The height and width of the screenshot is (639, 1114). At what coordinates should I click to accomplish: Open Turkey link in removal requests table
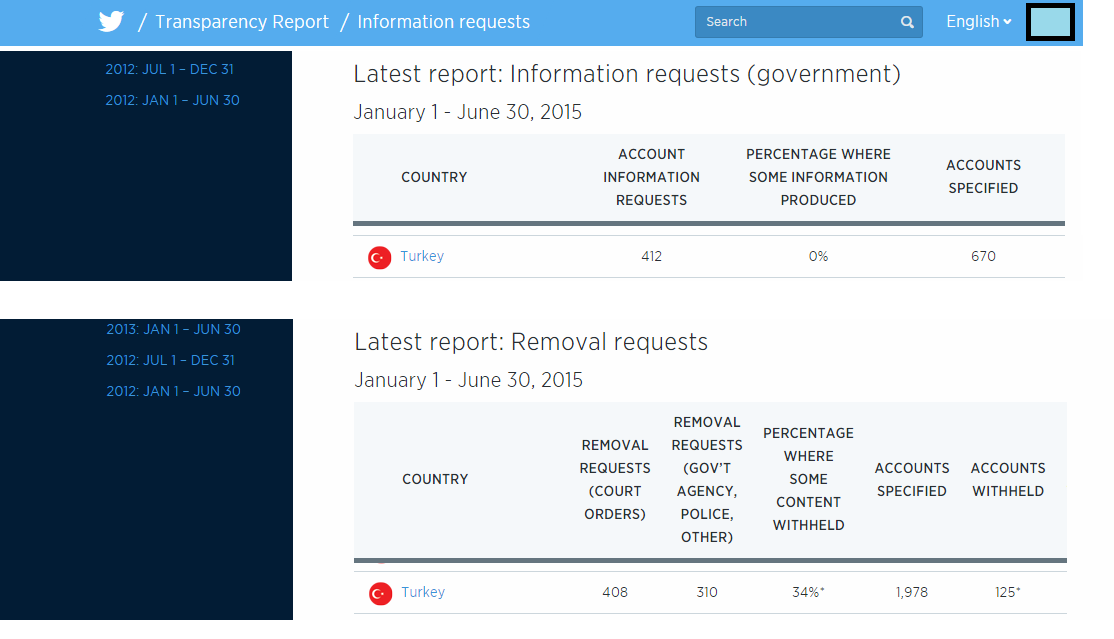tap(423, 592)
